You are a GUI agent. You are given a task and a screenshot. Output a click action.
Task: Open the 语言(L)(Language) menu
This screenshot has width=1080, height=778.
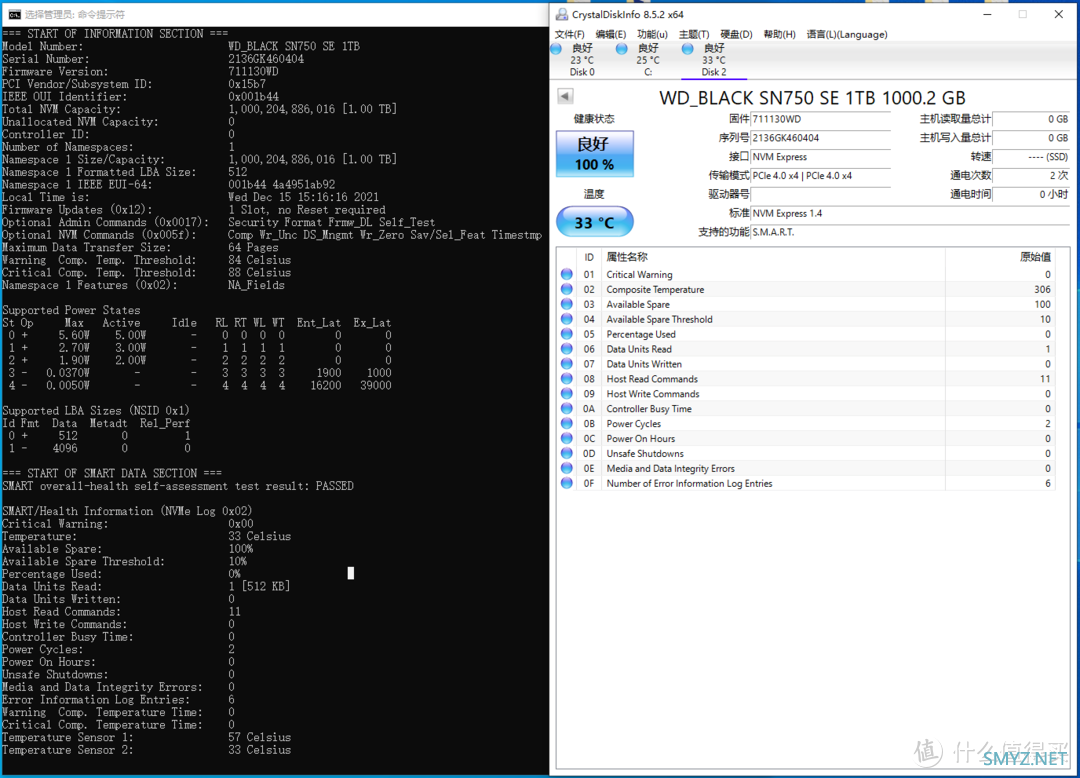(847, 34)
